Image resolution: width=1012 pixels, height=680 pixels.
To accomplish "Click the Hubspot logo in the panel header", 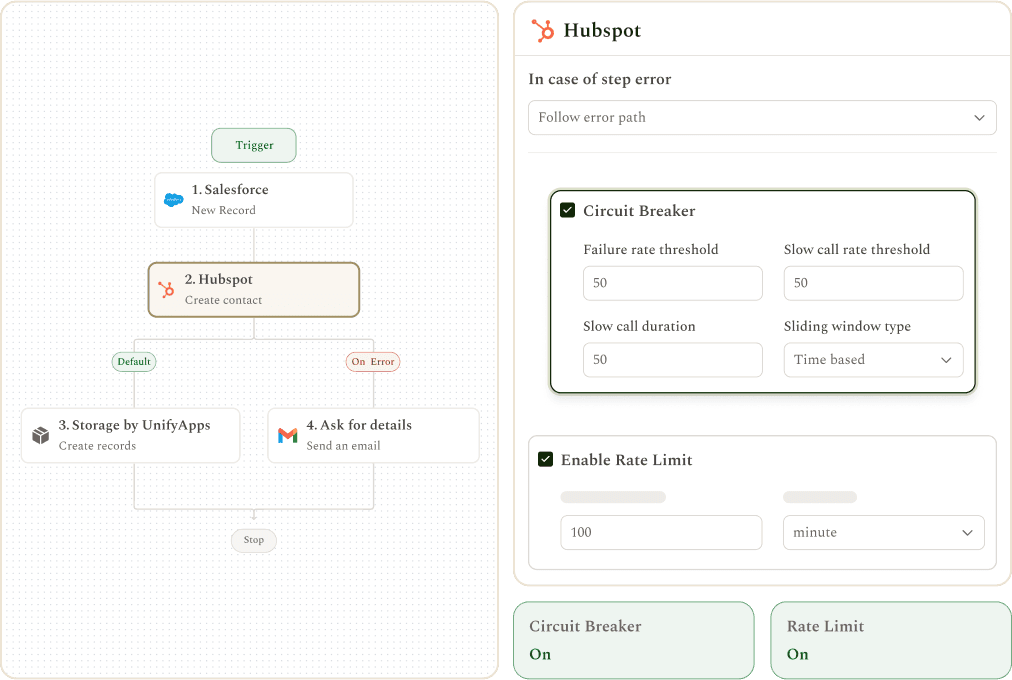I will point(542,30).
